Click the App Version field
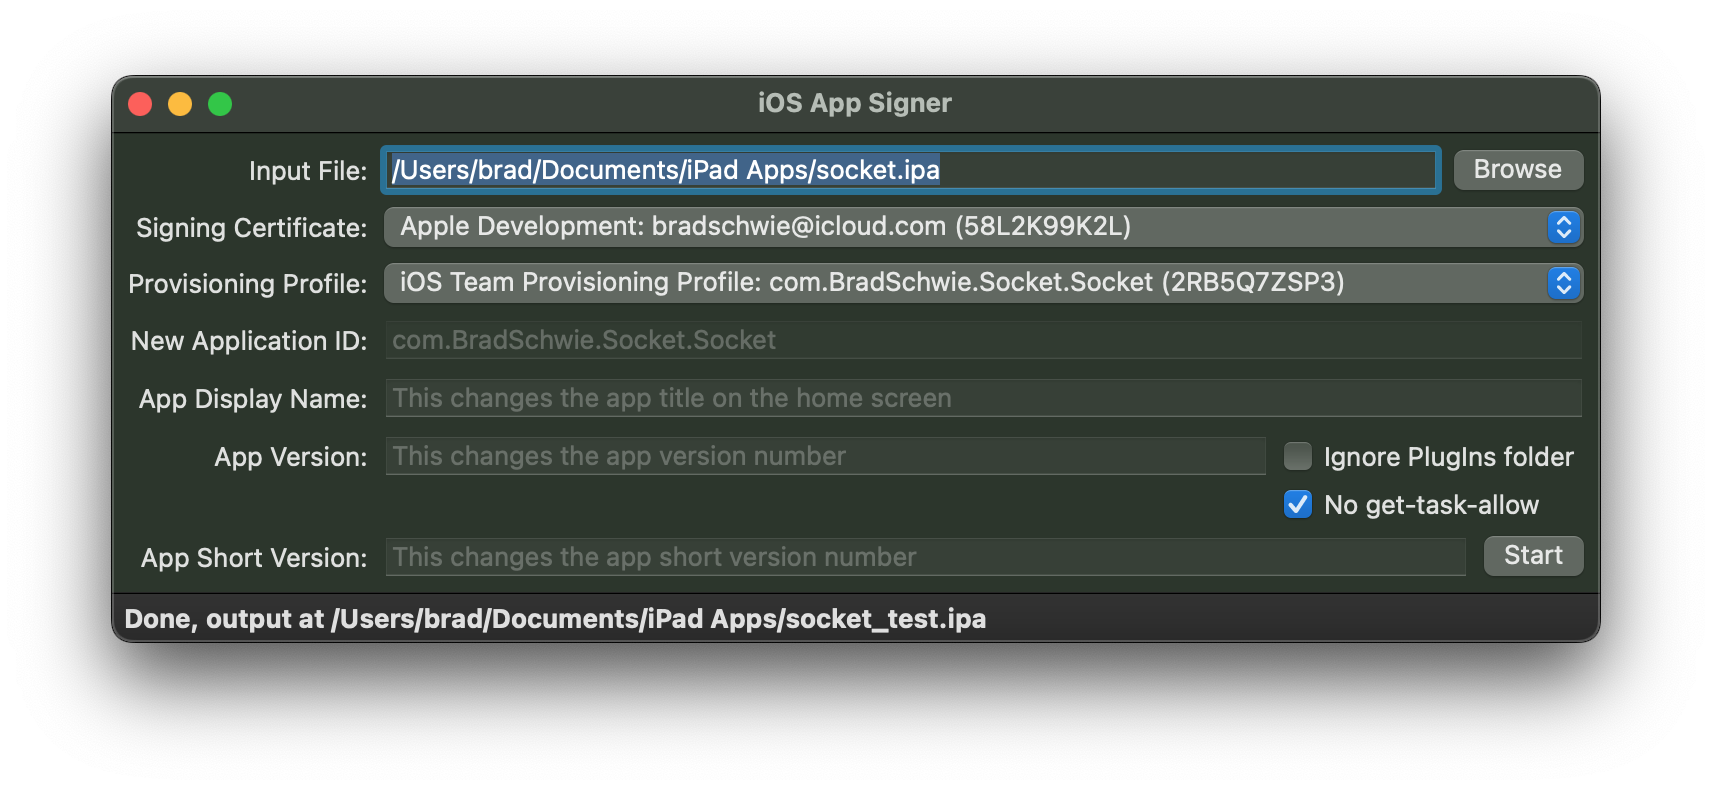 (825, 456)
